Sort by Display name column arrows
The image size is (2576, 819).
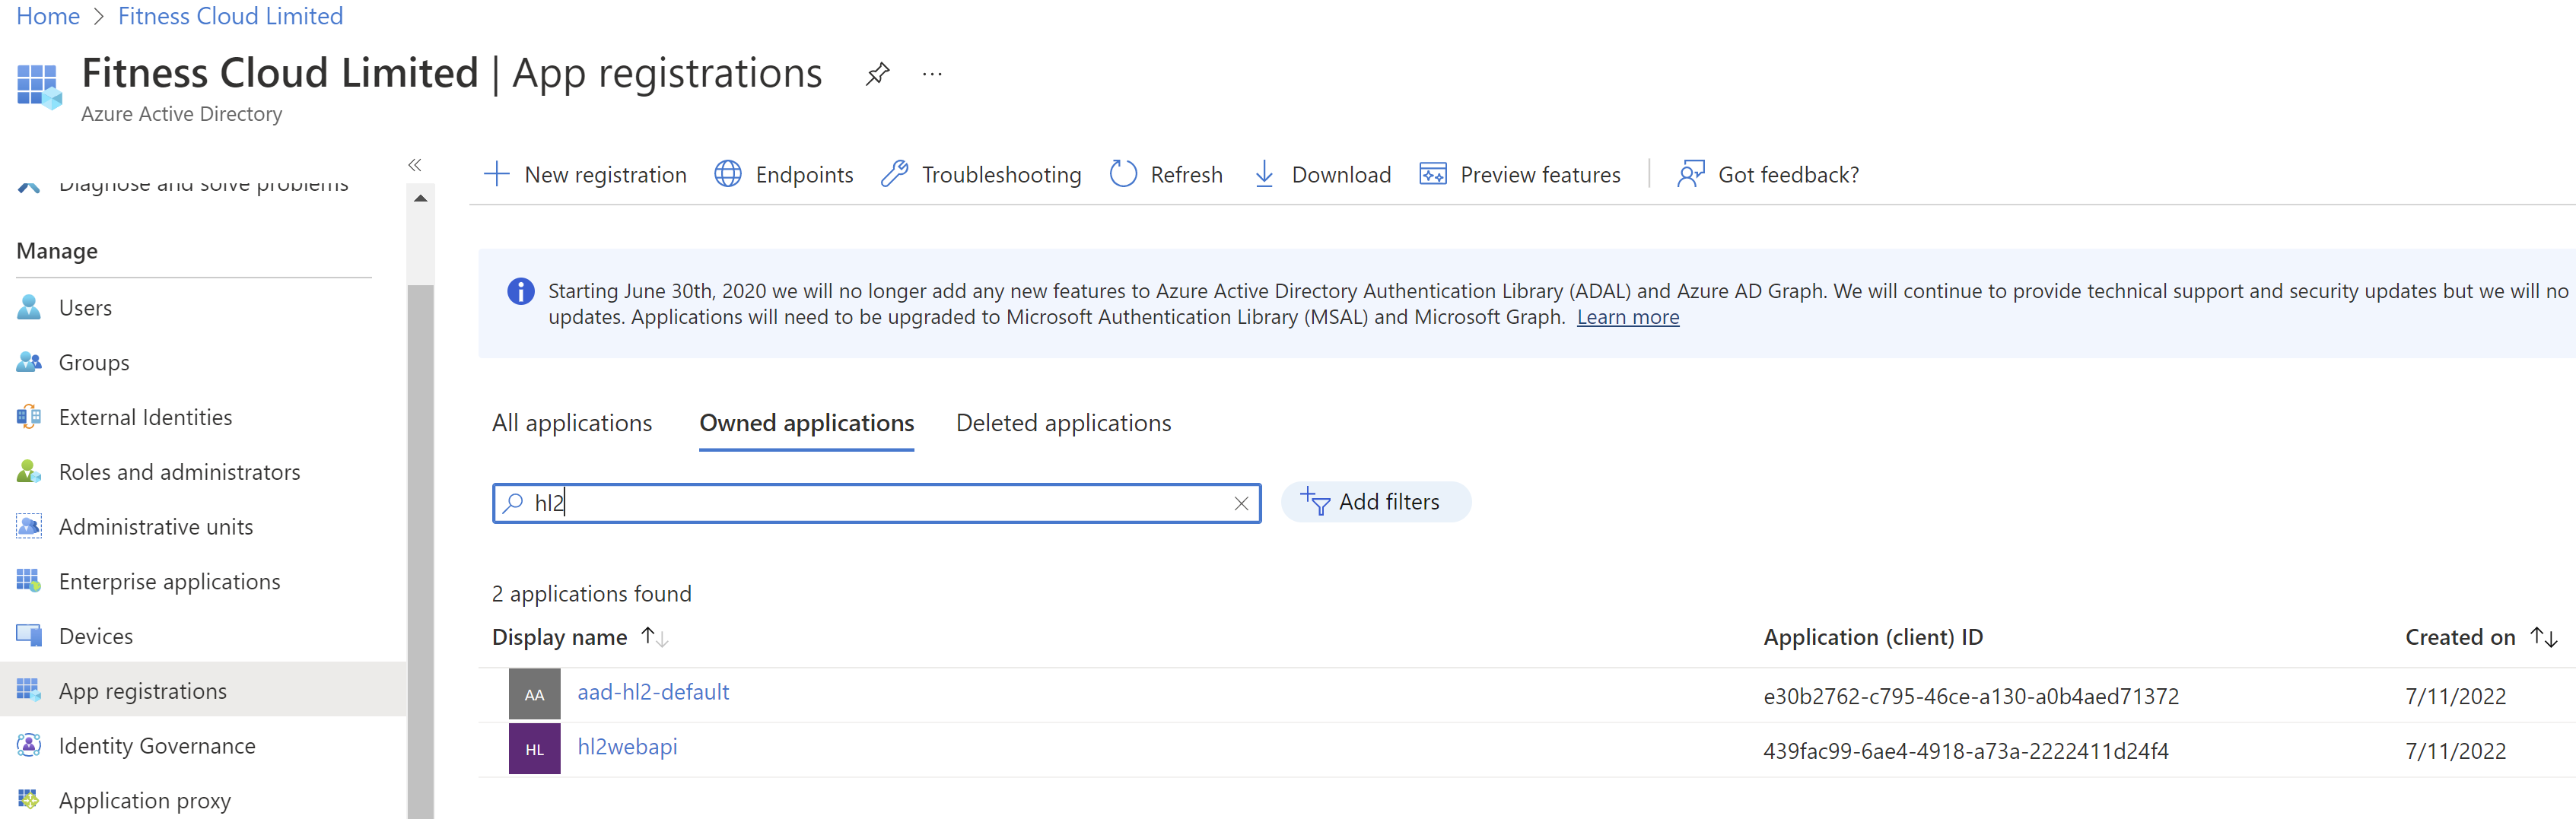point(655,637)
